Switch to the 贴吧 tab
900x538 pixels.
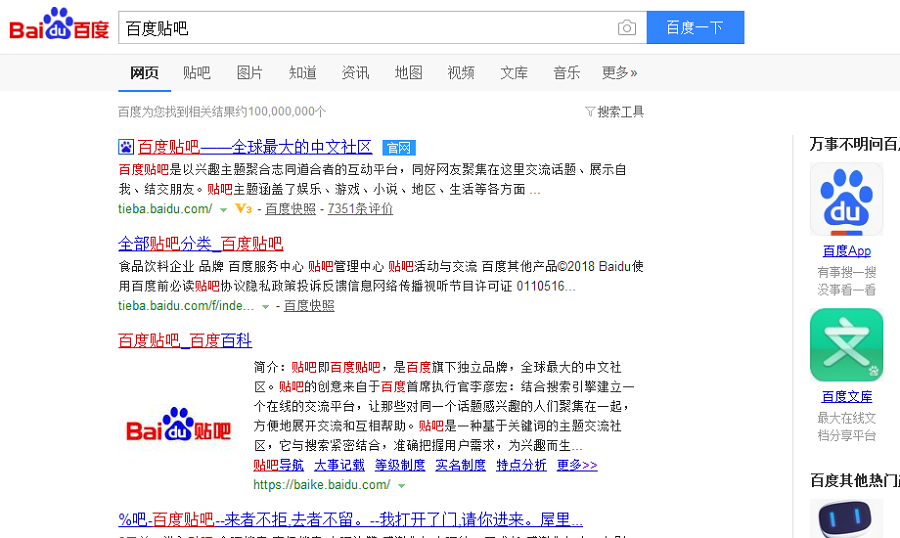196,73
